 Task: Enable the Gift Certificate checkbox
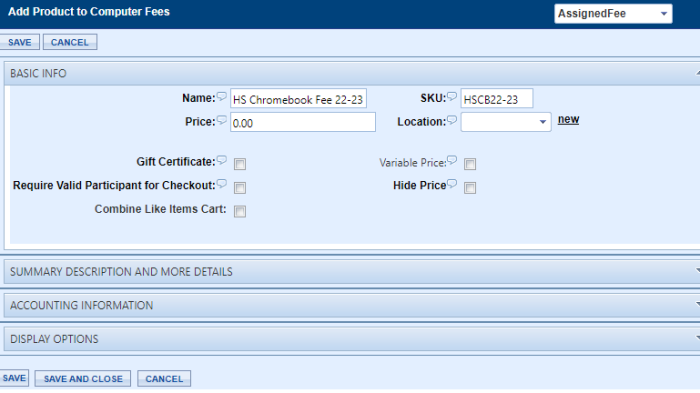coord(240,164)
